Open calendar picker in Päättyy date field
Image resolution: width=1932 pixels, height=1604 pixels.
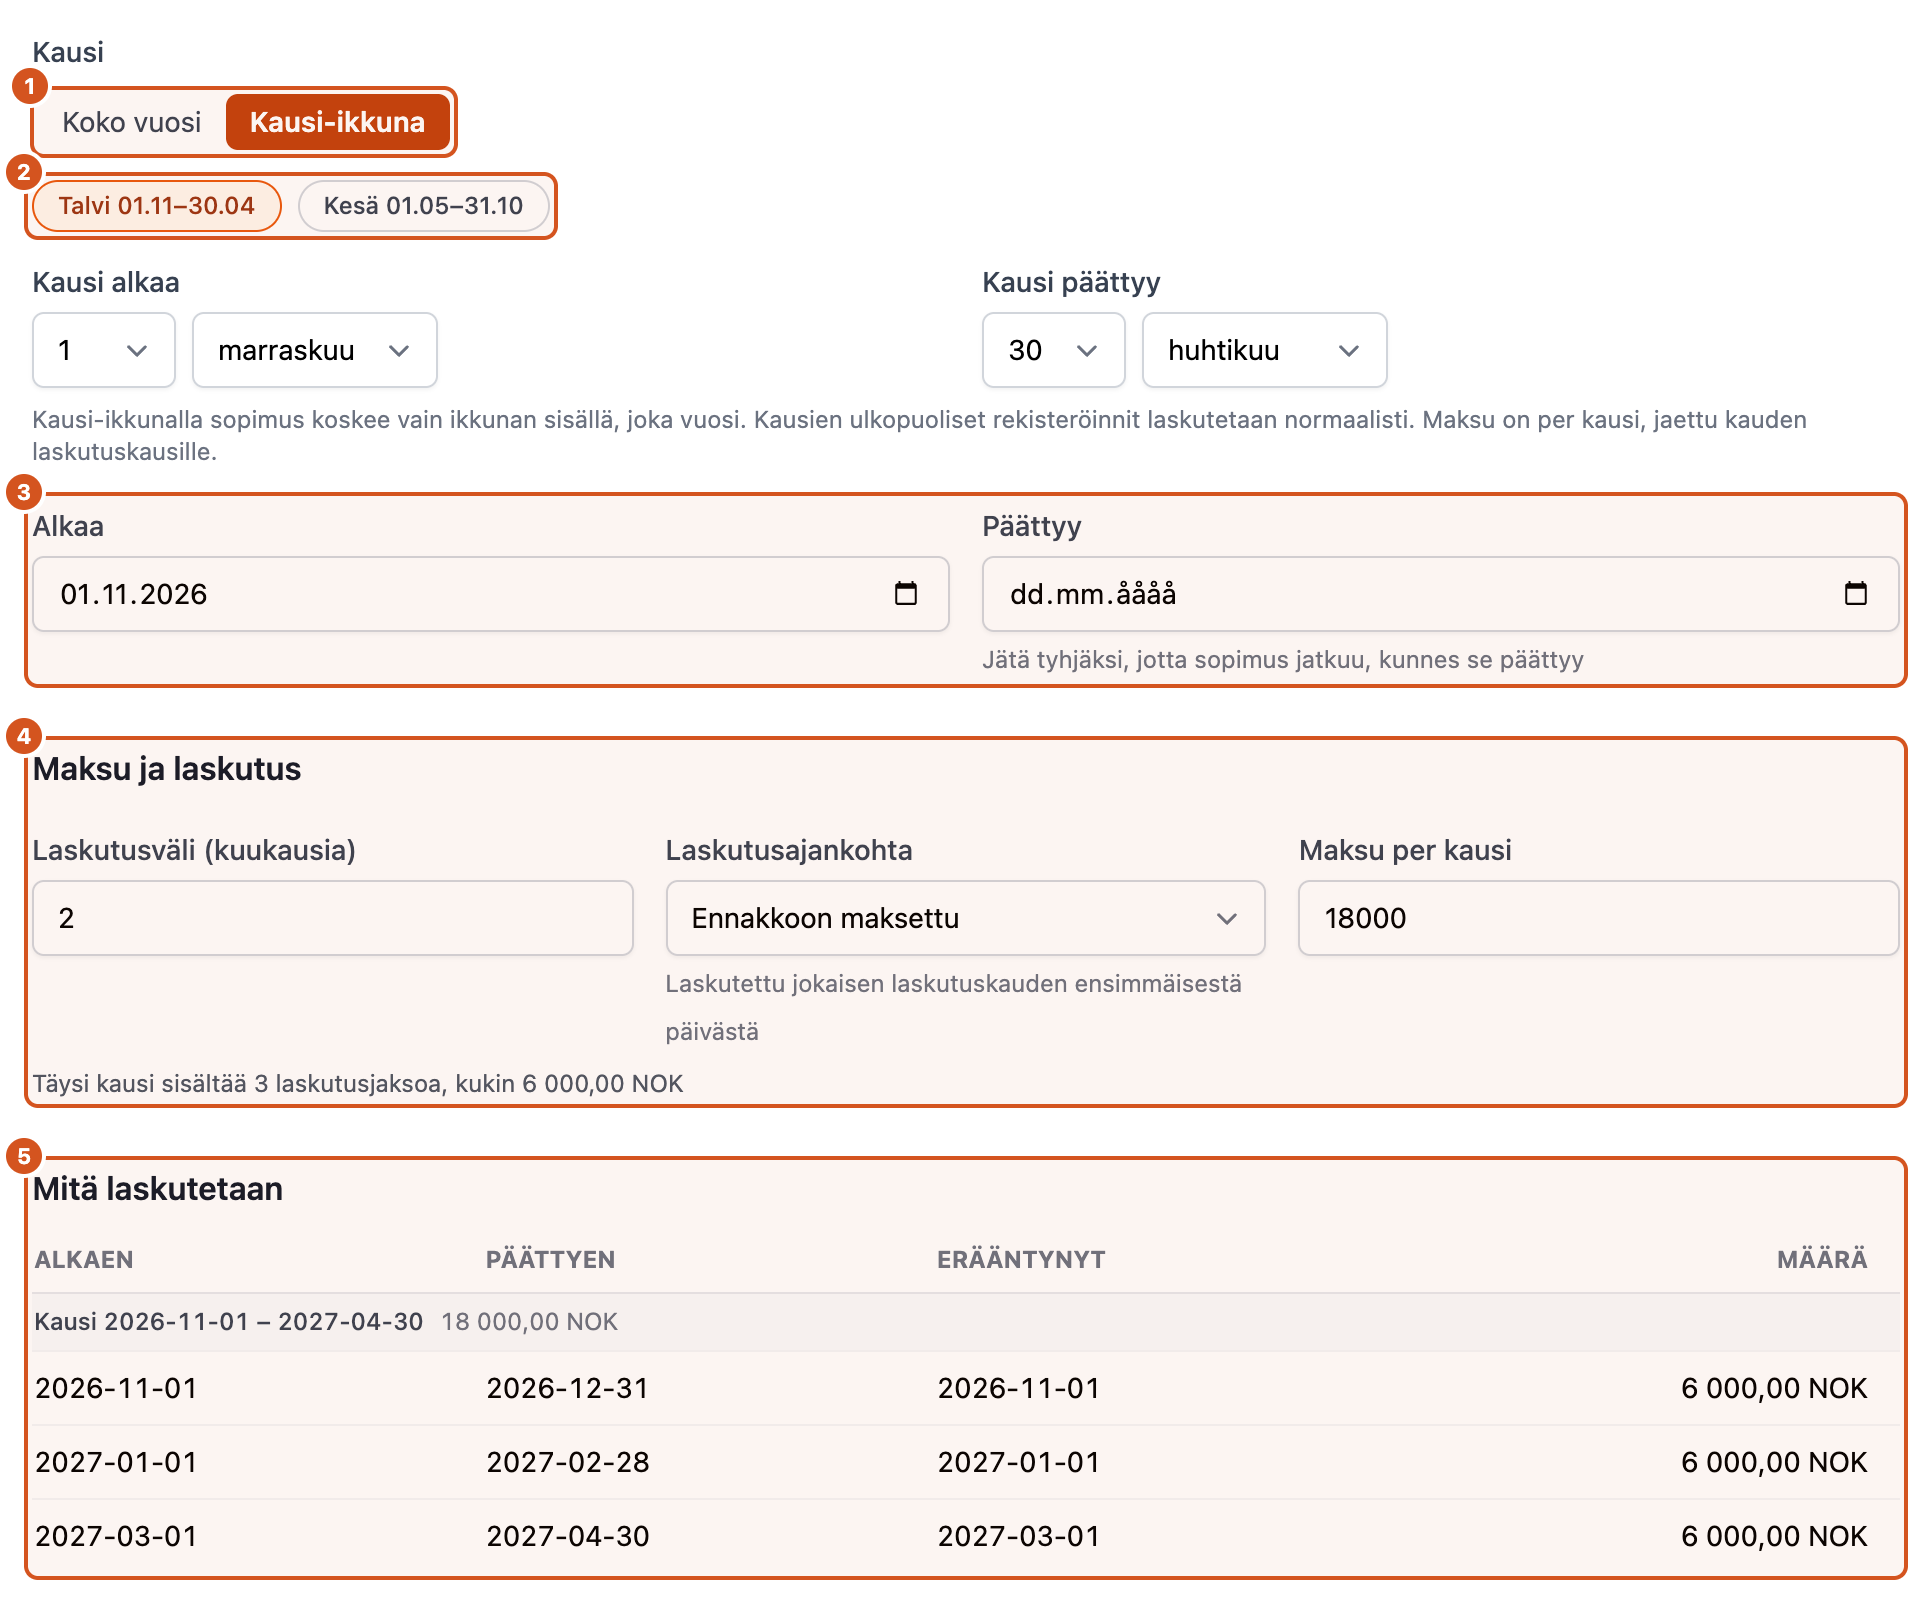pos(1855,594)
